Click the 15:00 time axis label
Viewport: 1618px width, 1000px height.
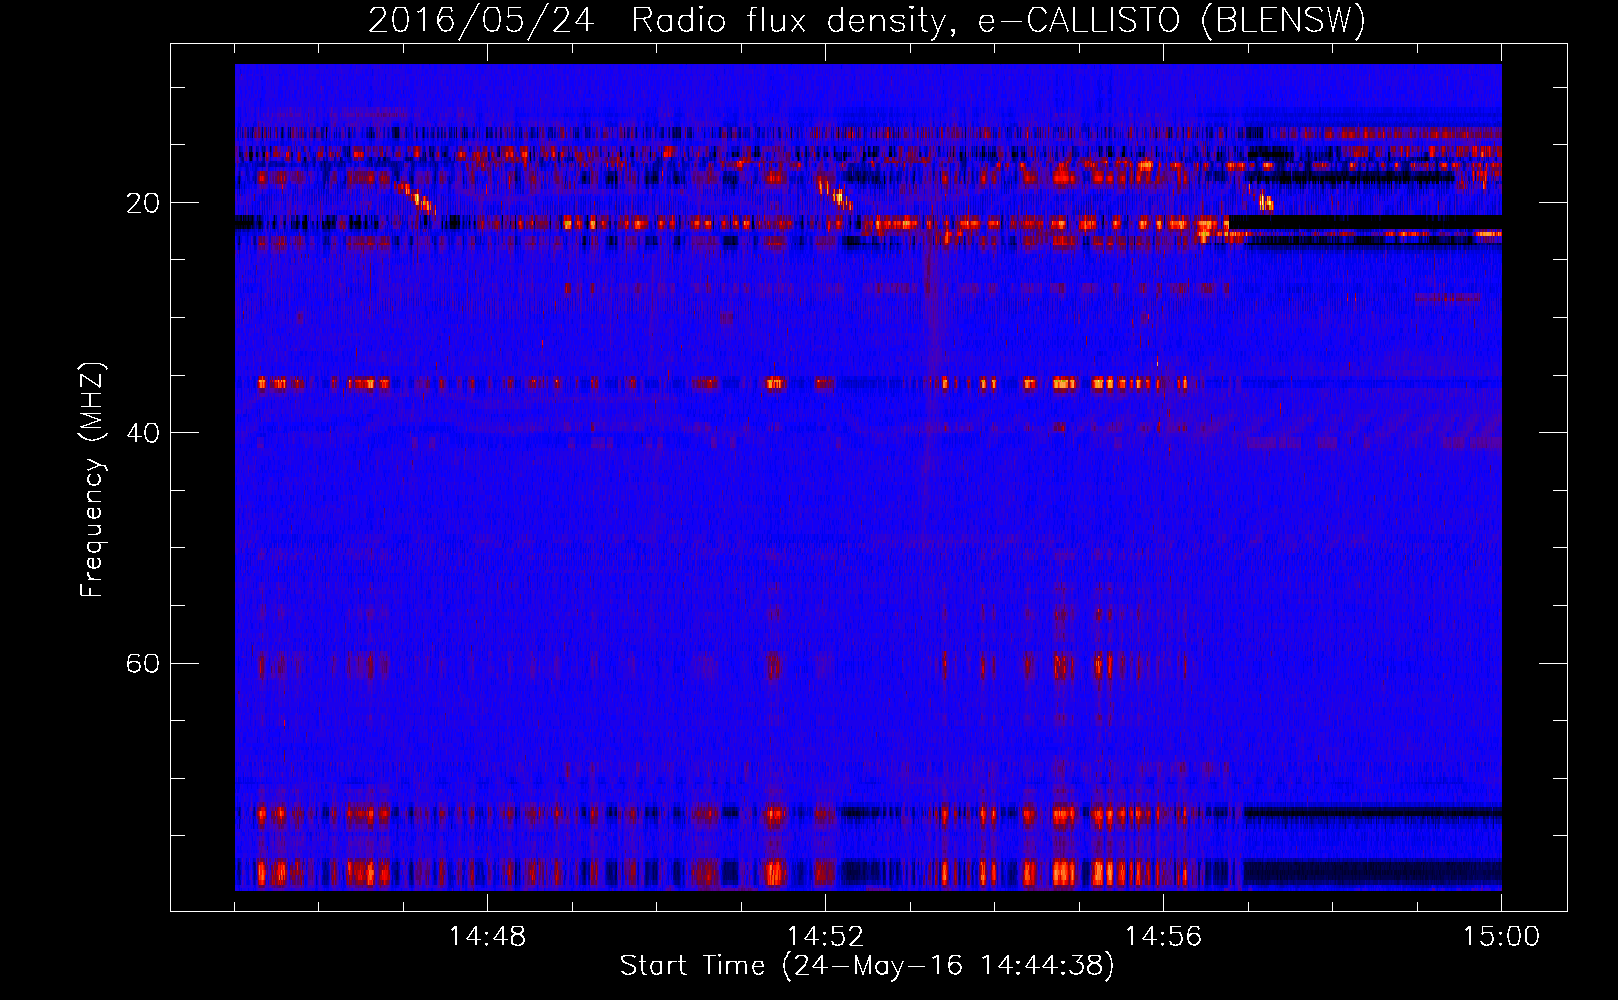[x=1501, y=937]
